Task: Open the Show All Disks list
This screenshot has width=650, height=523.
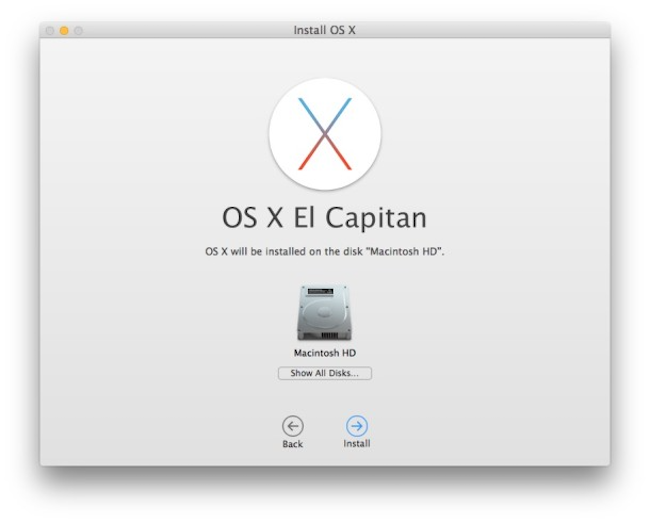Action: (324, 373)
